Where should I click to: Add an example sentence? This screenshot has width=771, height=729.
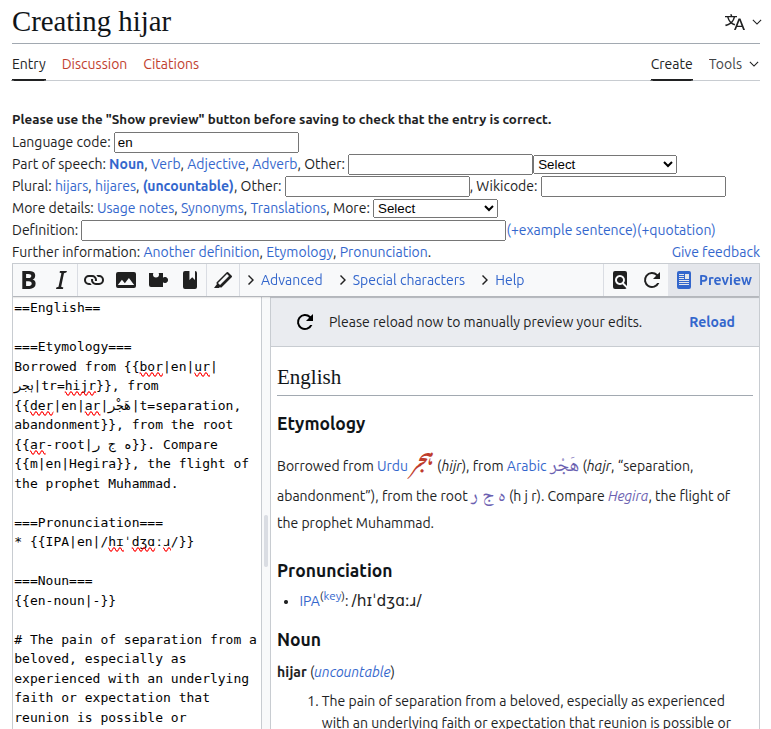click(x=572, y=230)
